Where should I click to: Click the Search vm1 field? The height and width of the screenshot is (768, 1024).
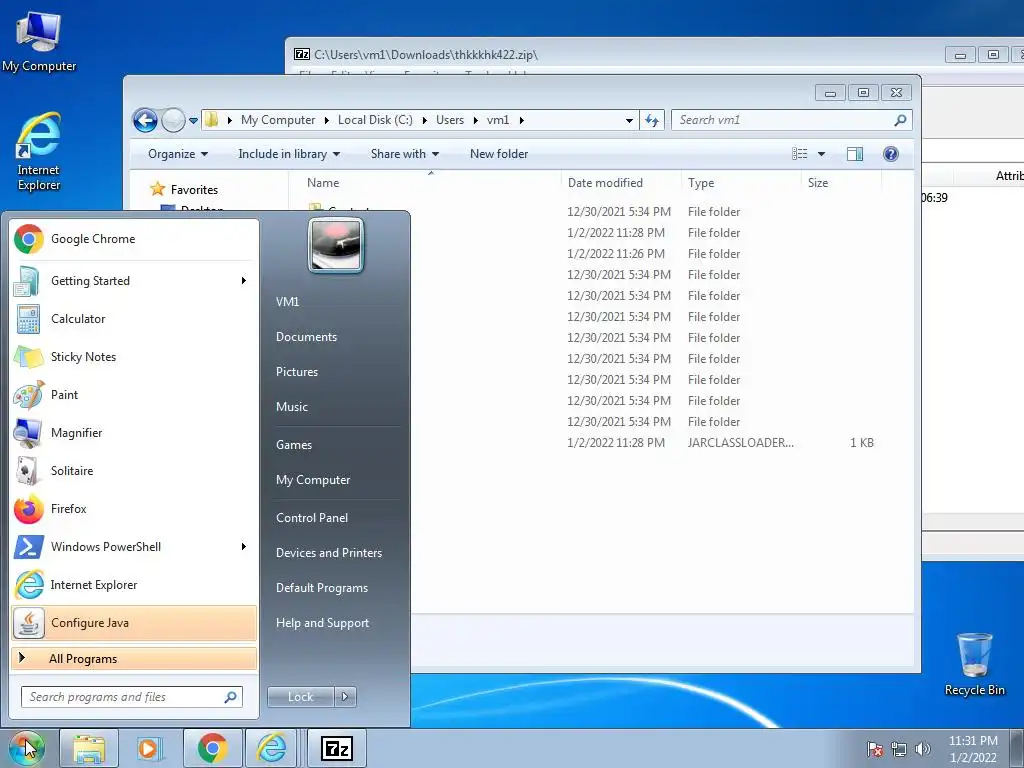click(x=791, y=120)
